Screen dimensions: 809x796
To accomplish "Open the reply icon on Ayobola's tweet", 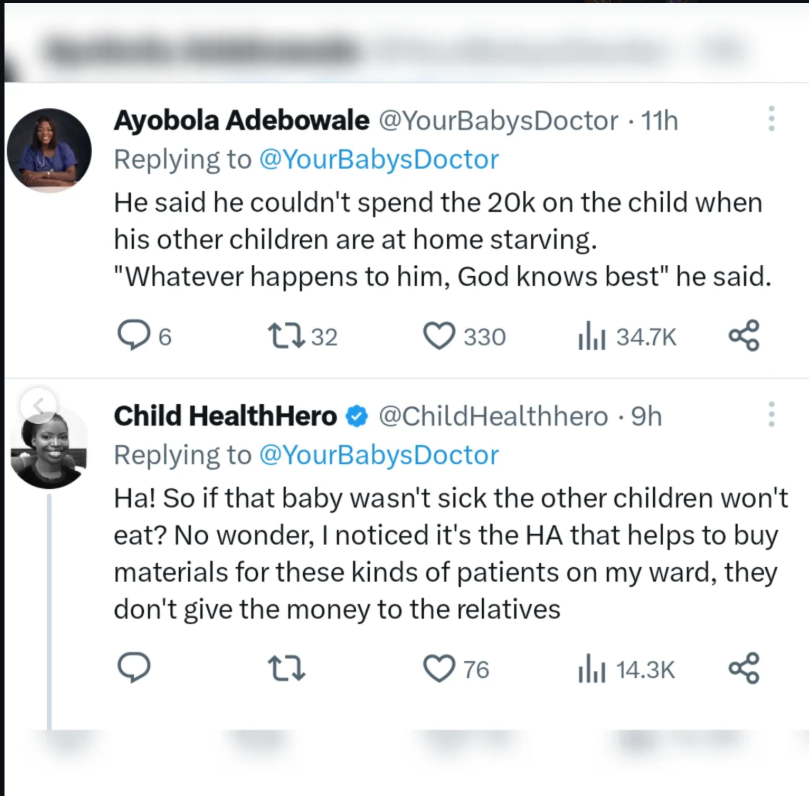I will pyautogui.click(x=133, y=336).
